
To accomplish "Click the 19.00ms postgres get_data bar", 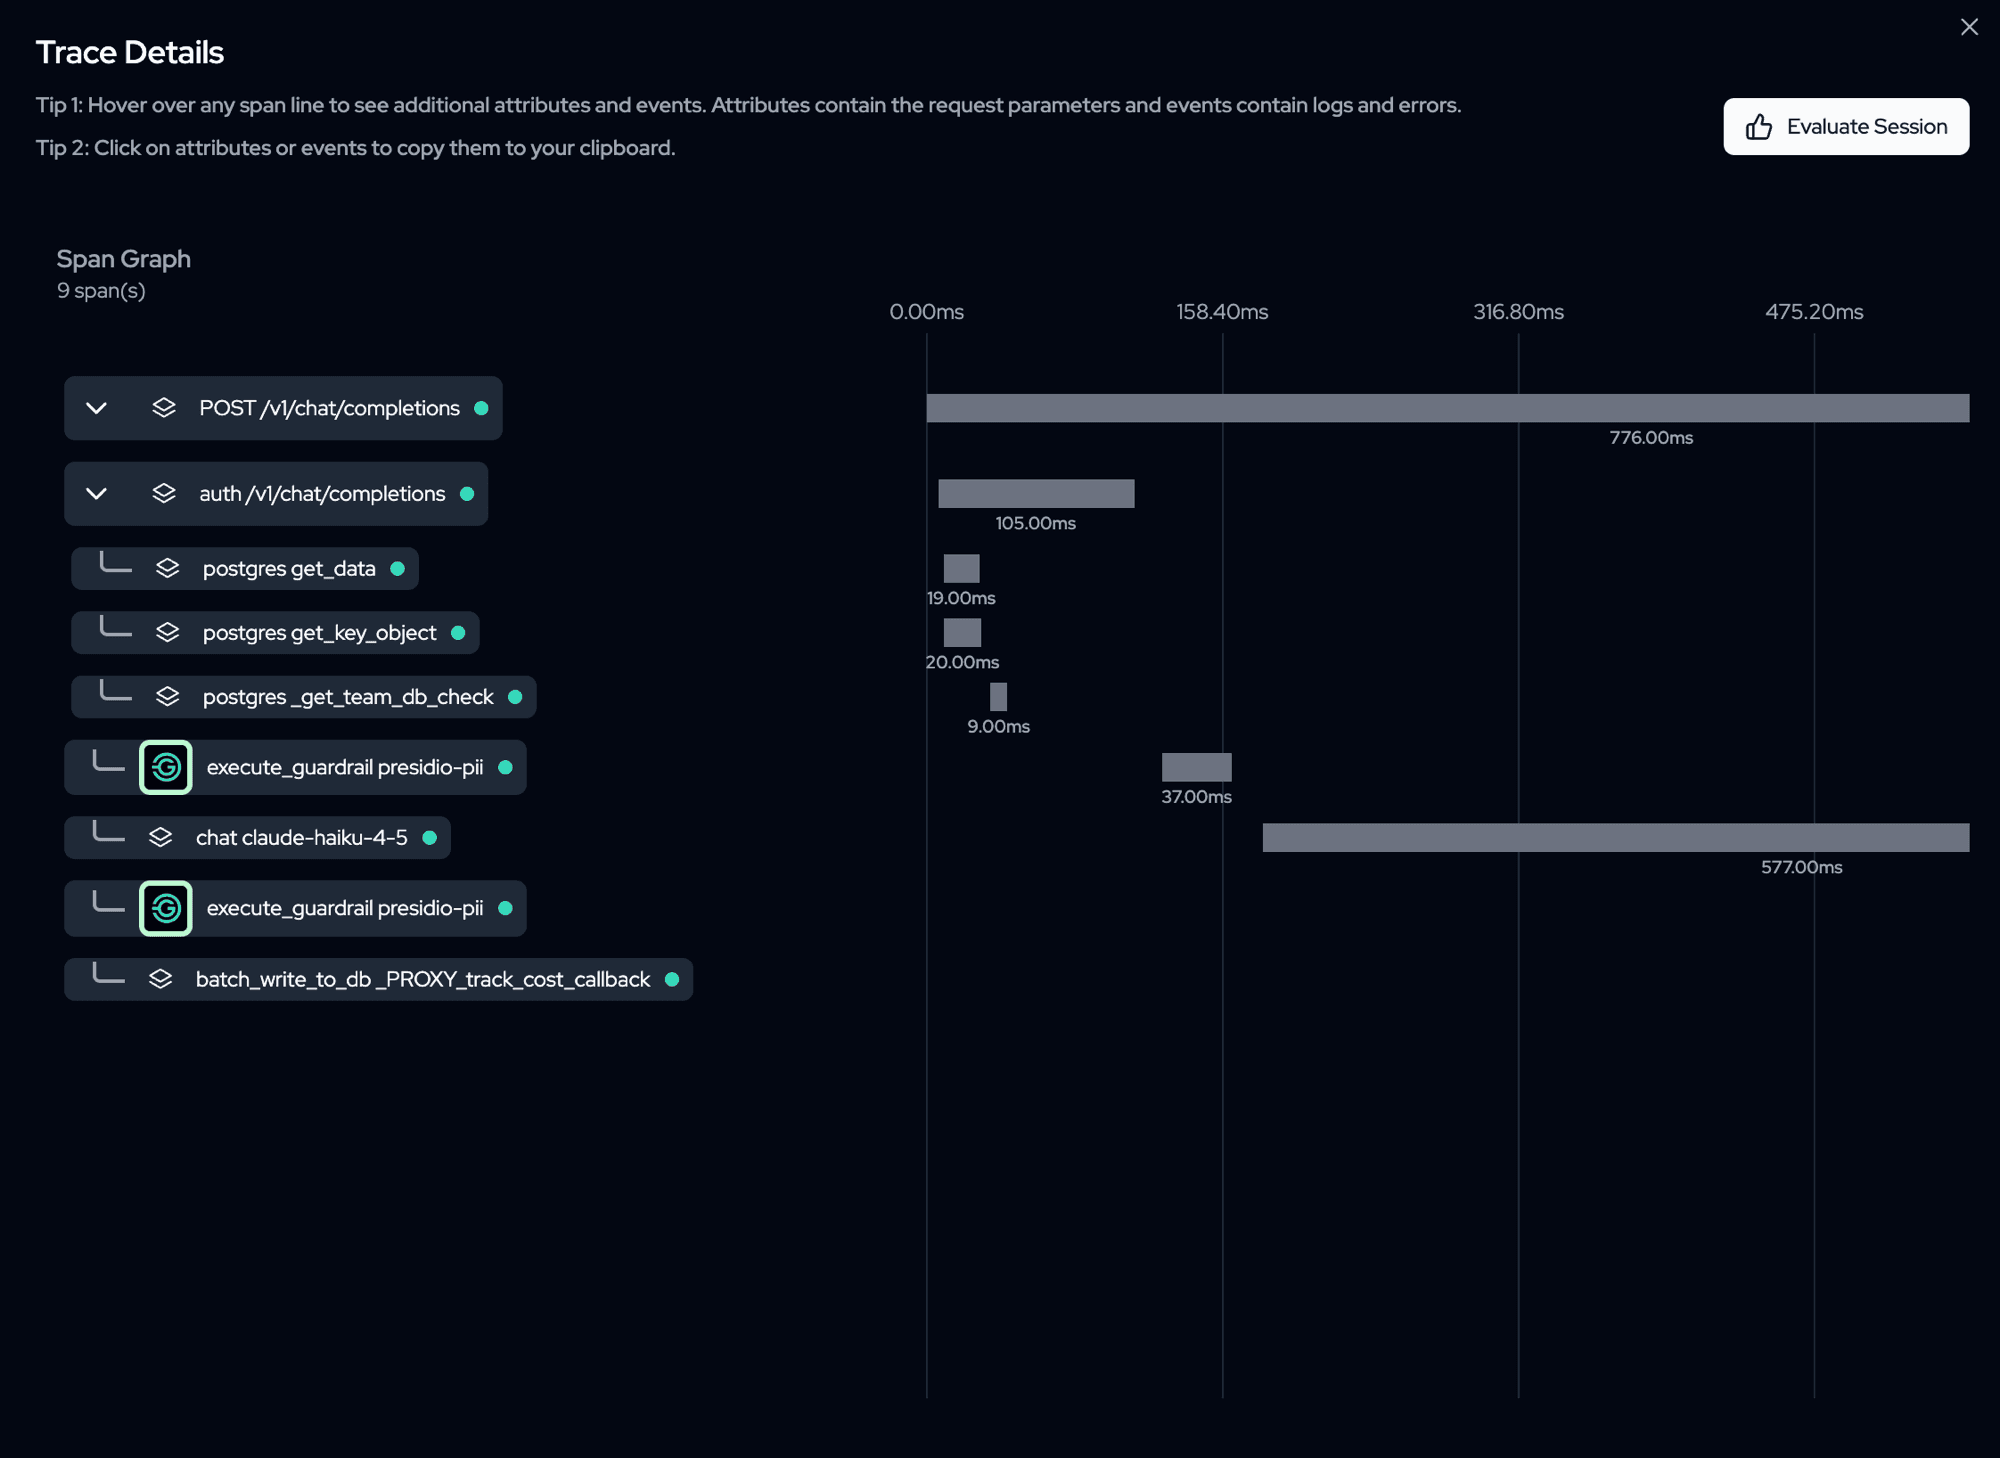I will pyautogui.click(x=961, y=569).
